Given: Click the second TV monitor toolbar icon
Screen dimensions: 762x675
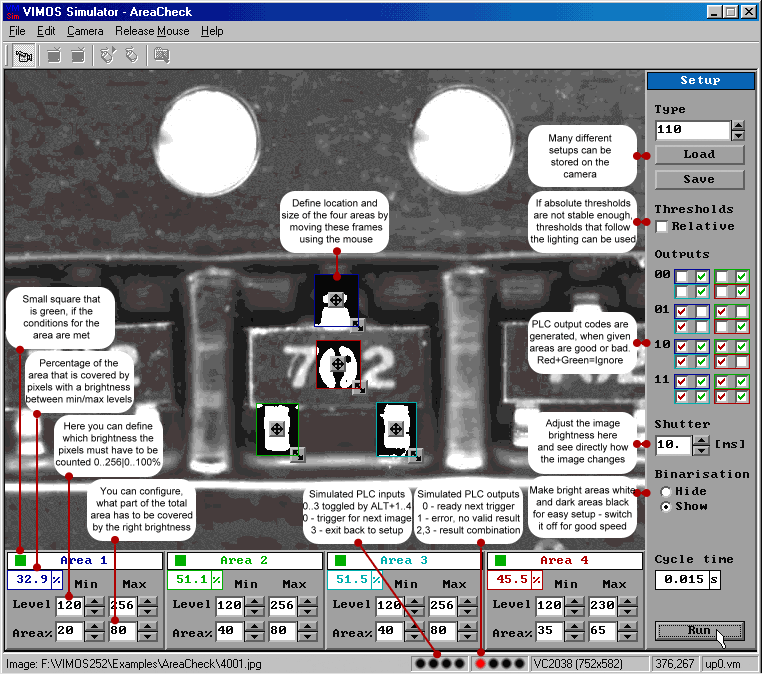Looking at the screenshot, I should click(78, 56).
